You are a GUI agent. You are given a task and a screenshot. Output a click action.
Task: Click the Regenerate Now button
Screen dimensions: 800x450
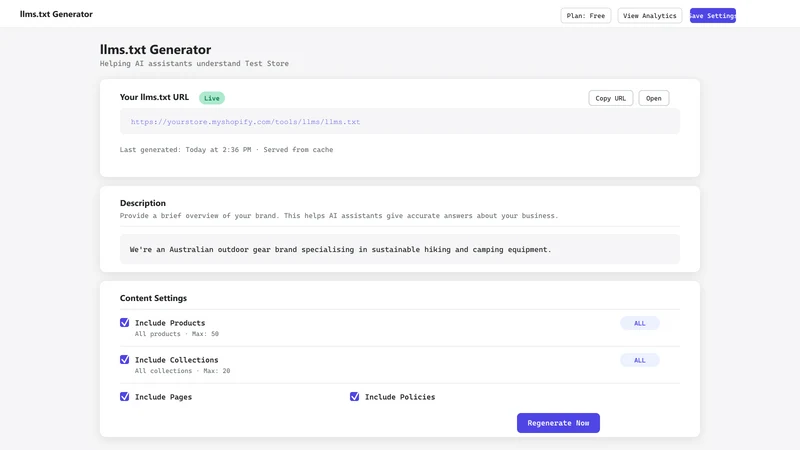pos(558,423)
